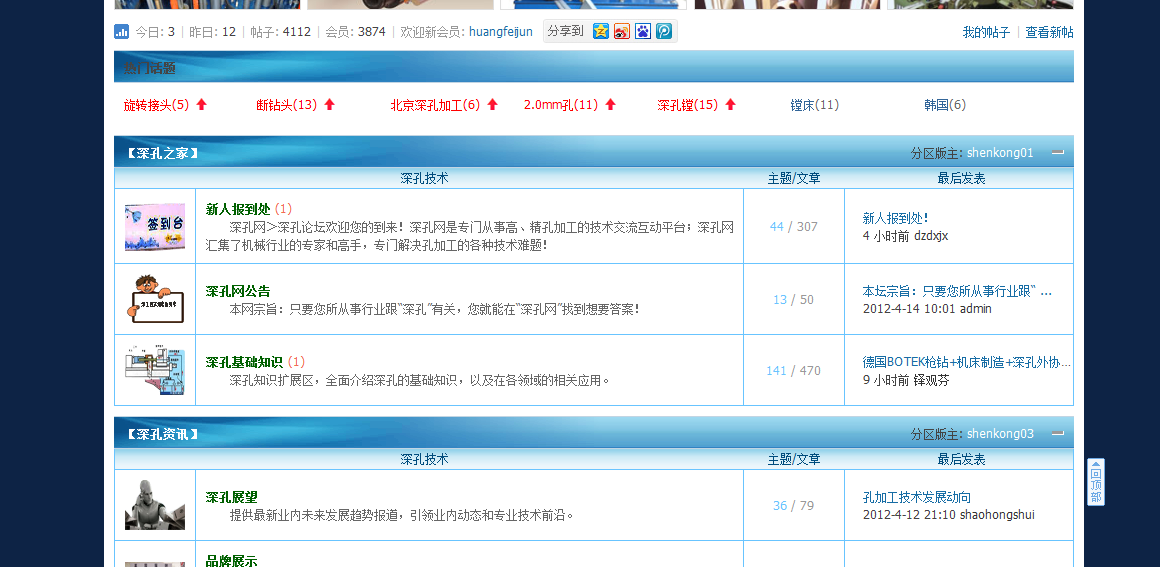
Task: Open last poster shaohongshui's profile
Action: point(997,514)
